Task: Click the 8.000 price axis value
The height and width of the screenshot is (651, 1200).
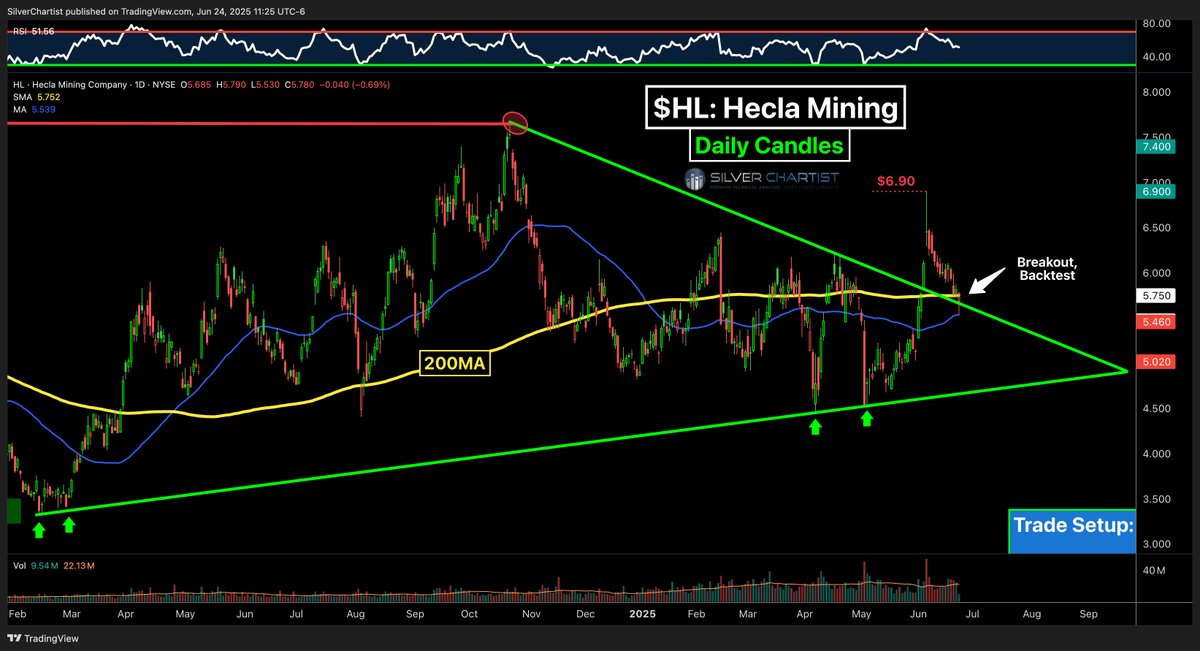Action: point(1156,92)
